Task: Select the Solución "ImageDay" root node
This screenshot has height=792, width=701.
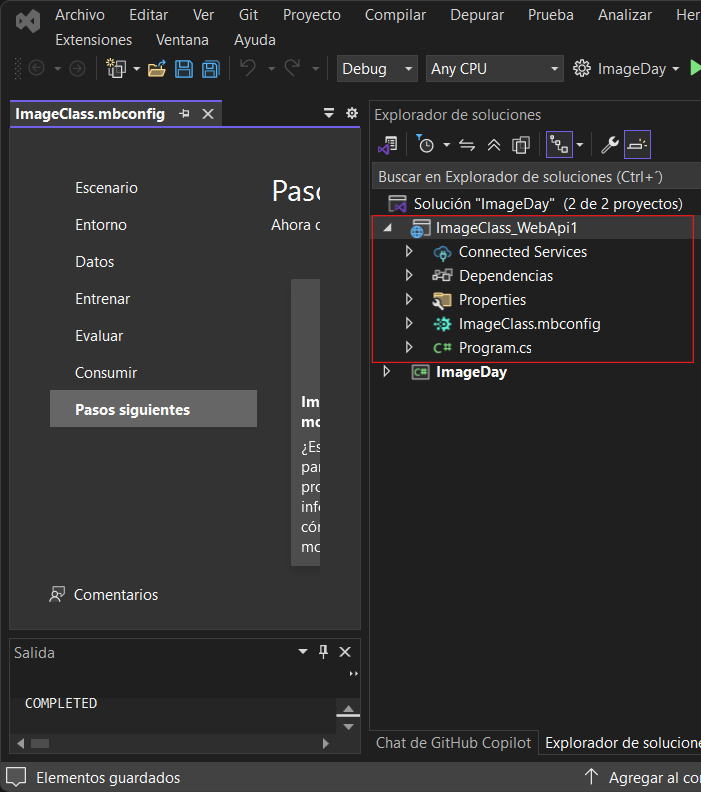Action: click(536, 204)
